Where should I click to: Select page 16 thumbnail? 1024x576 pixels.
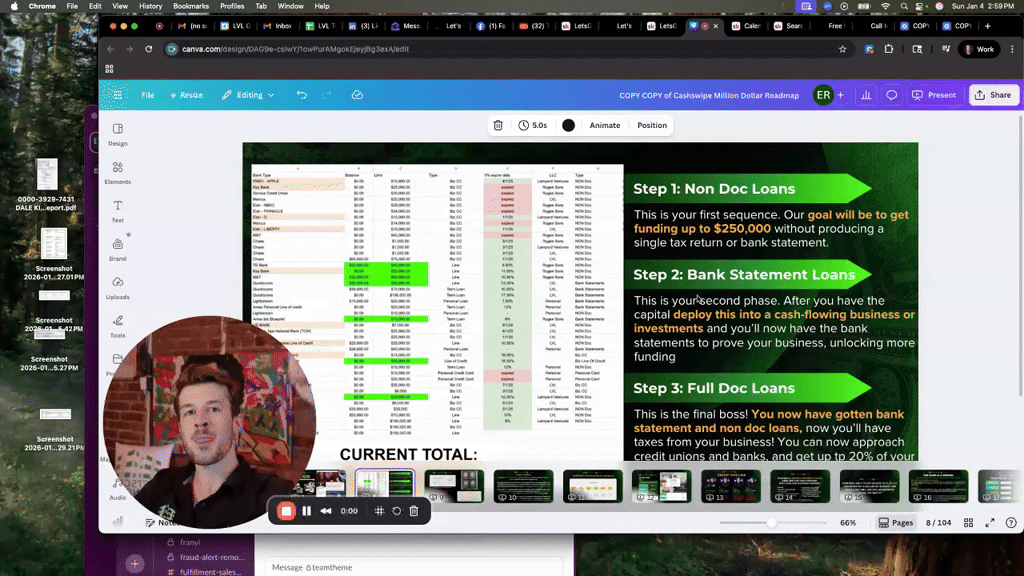[938, 486]
